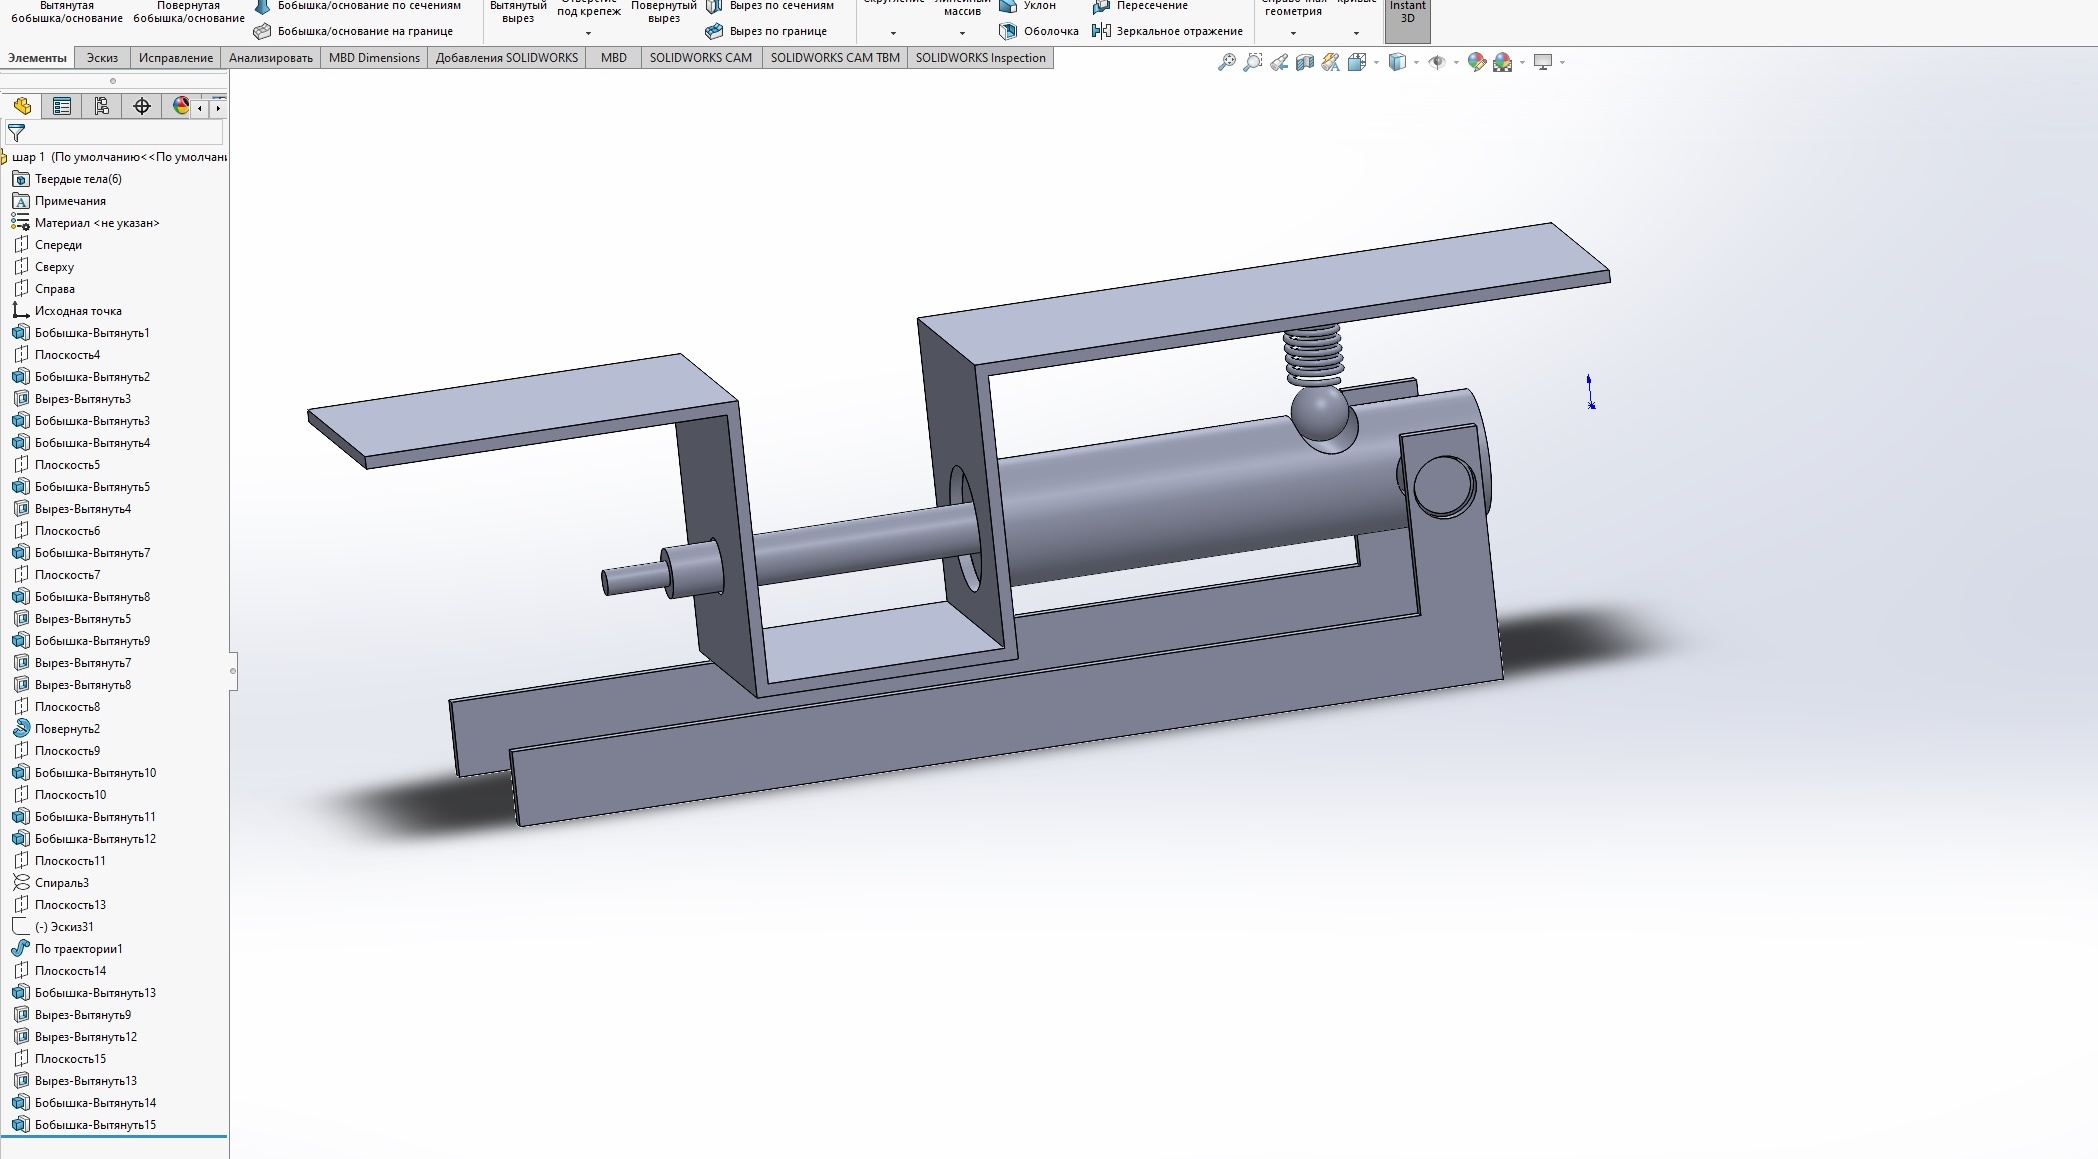
Task: Click Display Style cube icon
Action: pos(1398,62)
